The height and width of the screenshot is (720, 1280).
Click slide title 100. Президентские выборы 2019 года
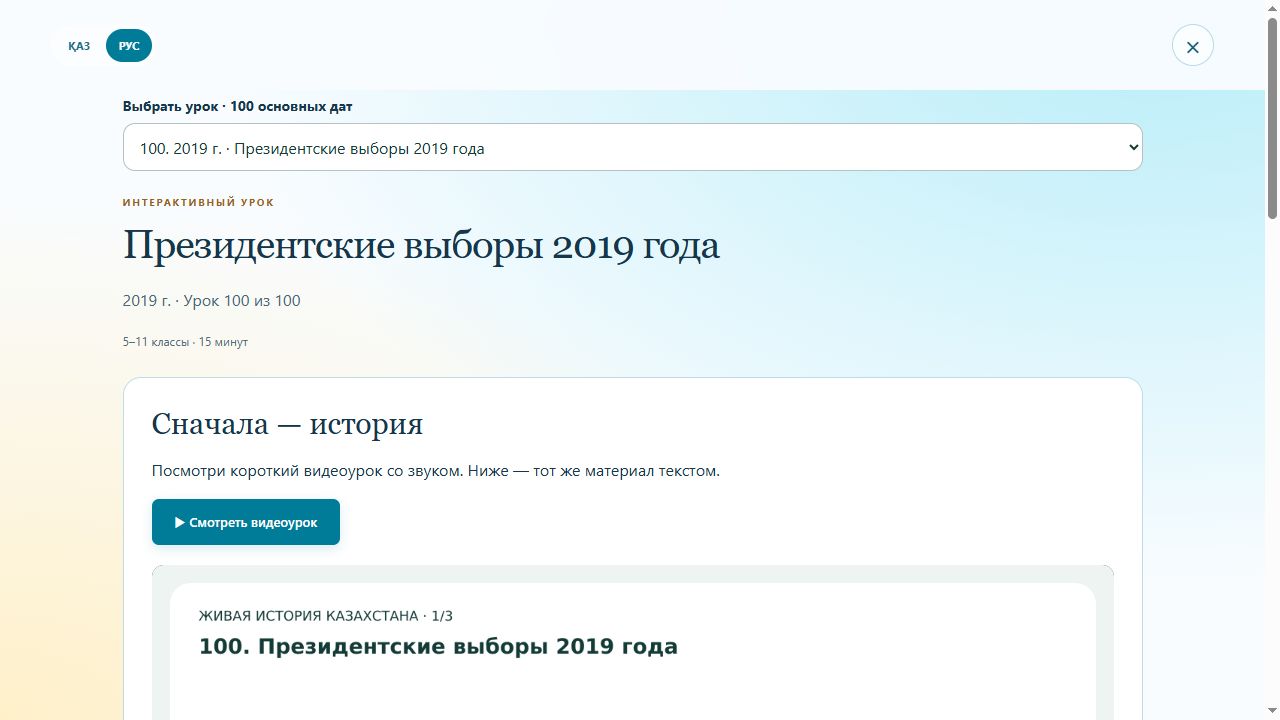438,647
